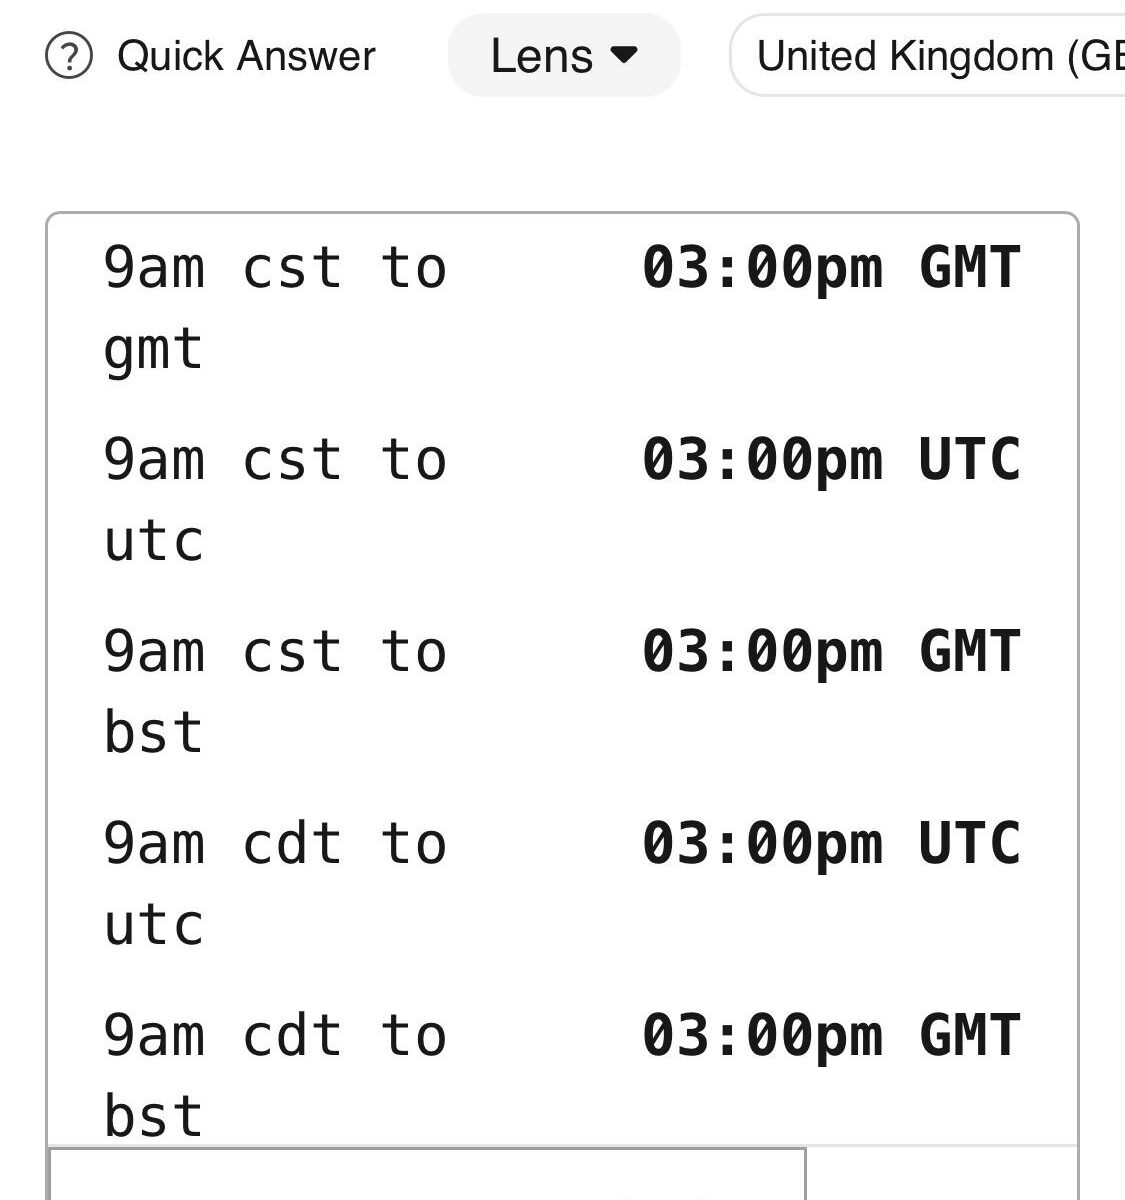Viewport: 1125px width, 1200px height.
Task: Click the question mark icon beside Quick Answer
Action: coord(69,56)
